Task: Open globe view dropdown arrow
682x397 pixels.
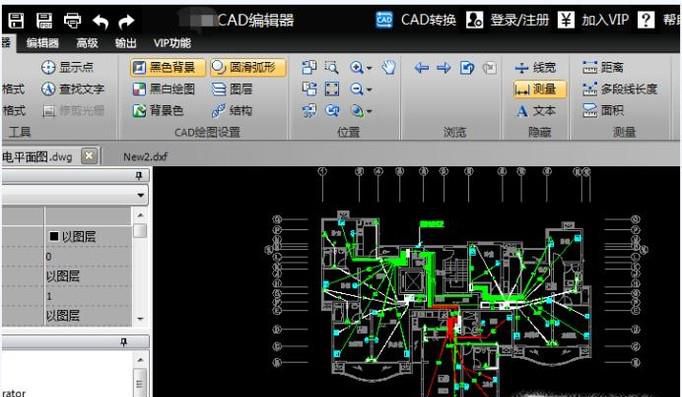Action: (x=369, y=111)
